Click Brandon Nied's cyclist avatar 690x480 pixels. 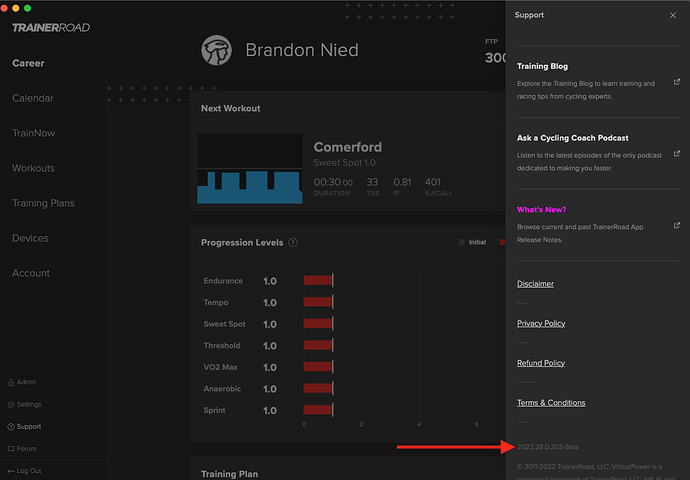(x=216, y=50)
